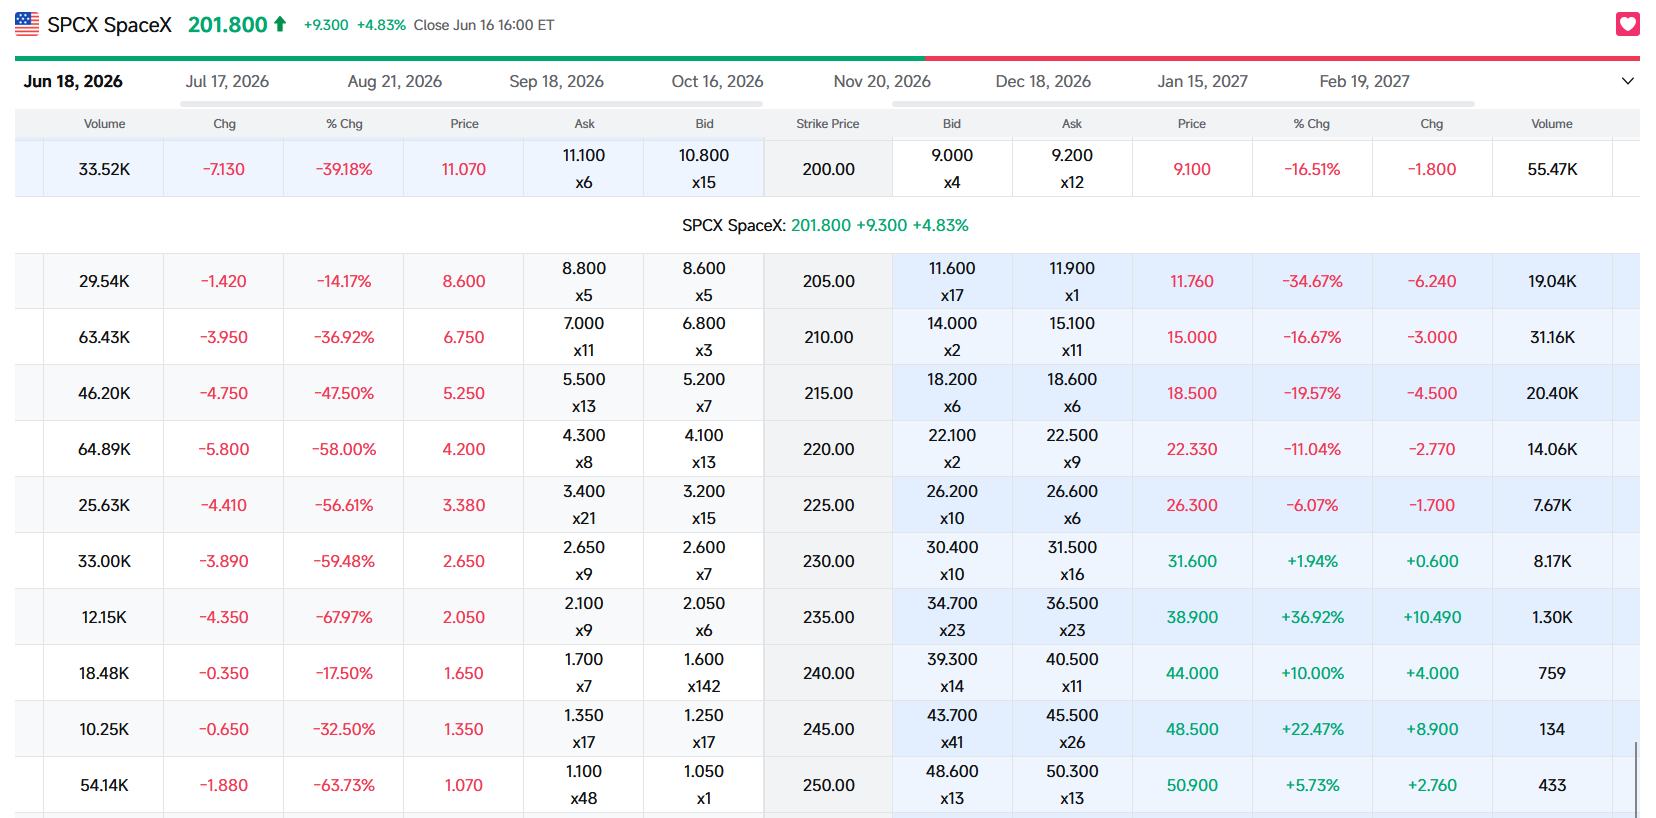The height and width of the screenshot is (818, 1656).
Task: Click the put volume 55.47K
Action: [x=1552, y=169]
